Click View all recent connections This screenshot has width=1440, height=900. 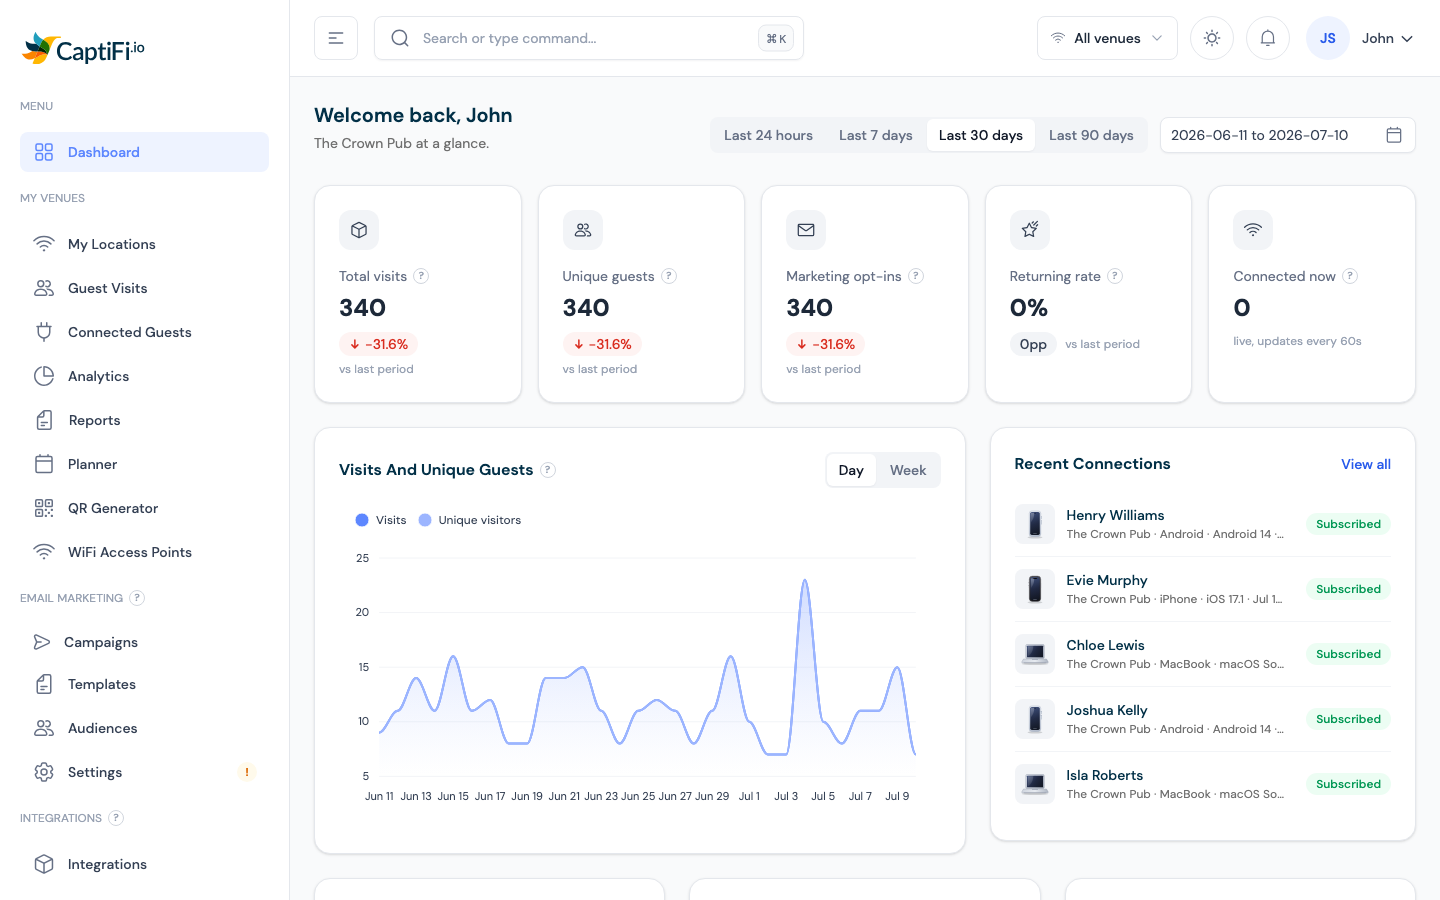[x=1366, y=464]
